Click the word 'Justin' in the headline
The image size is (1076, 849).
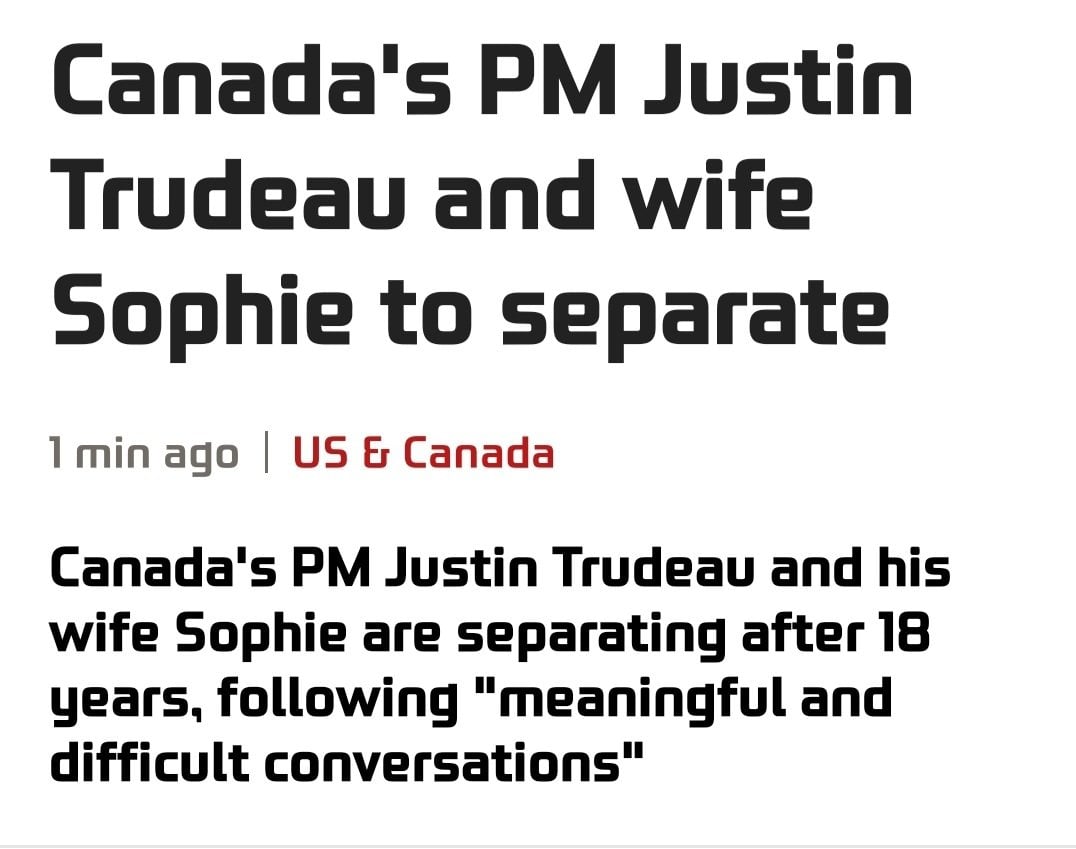[778, 79]
